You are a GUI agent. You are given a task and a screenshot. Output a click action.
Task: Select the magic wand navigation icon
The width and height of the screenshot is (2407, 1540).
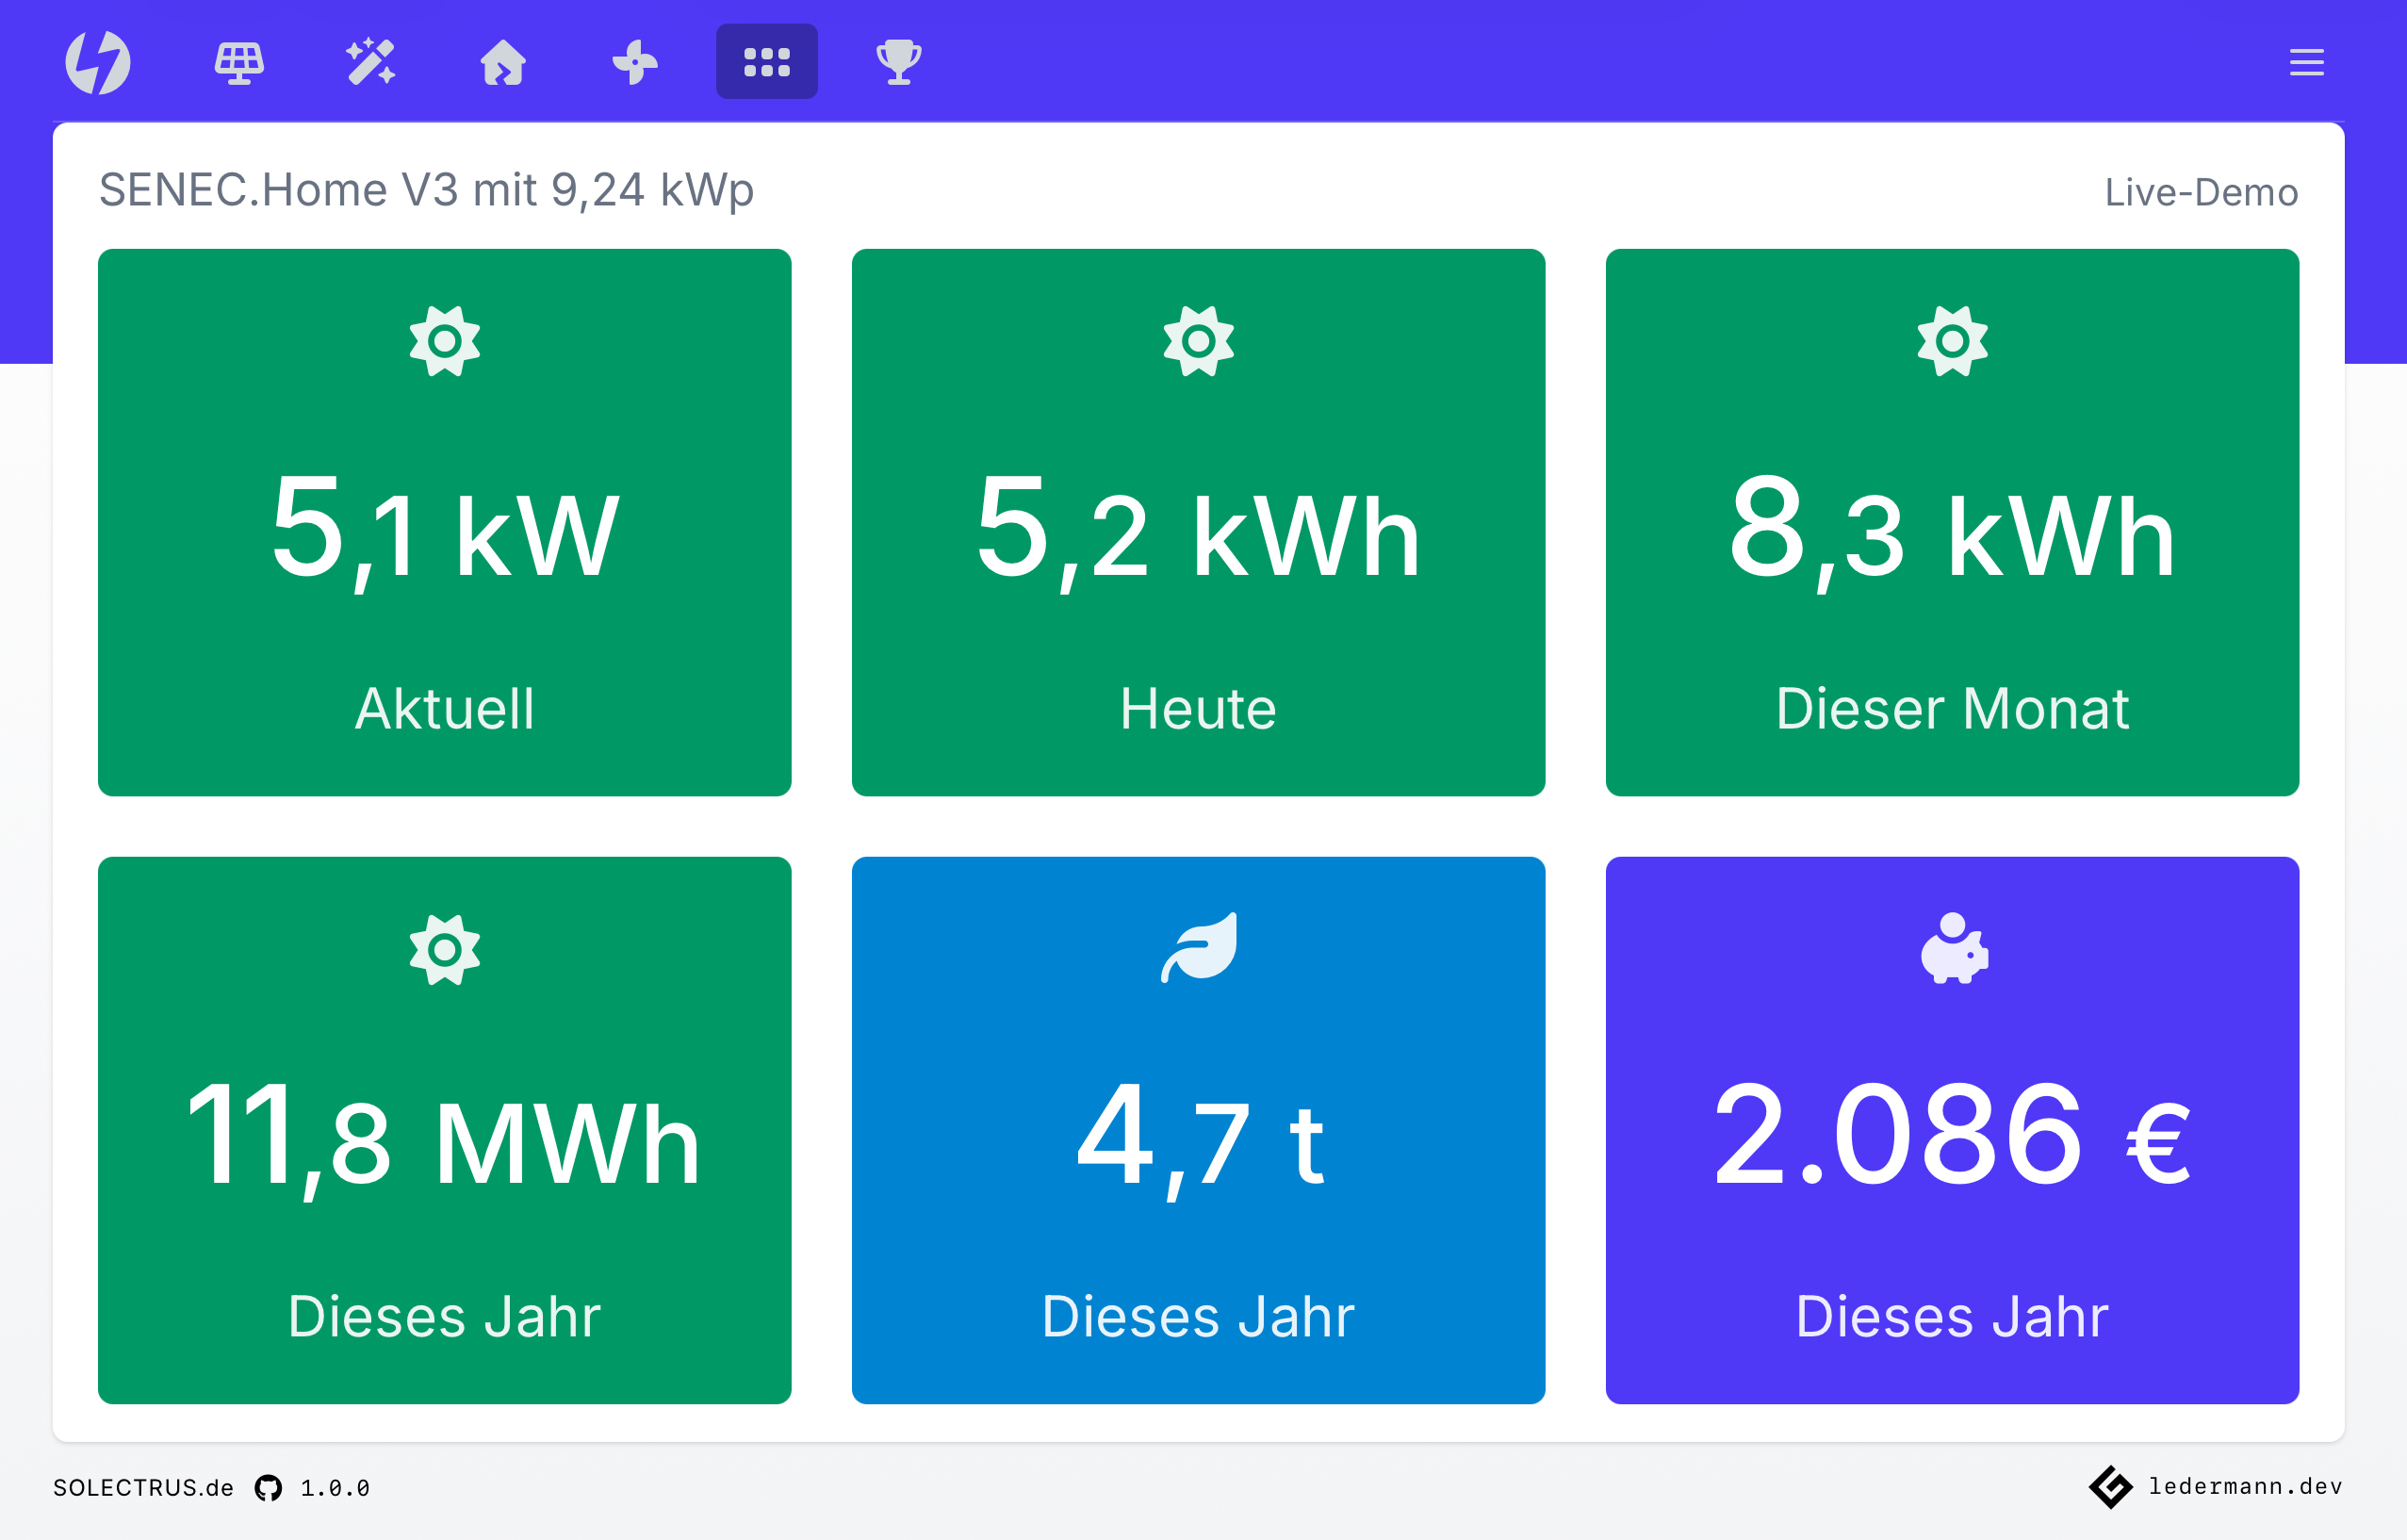370,62
